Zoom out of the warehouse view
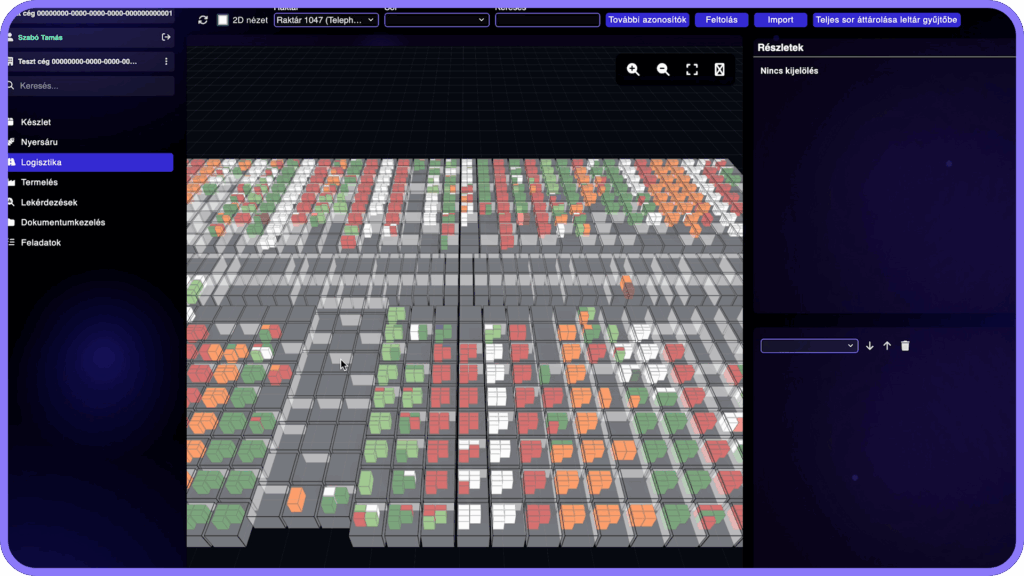Image resolution: width=1024 pixels, height=576 pixels. pyautogui.click(x=663, y=70)
